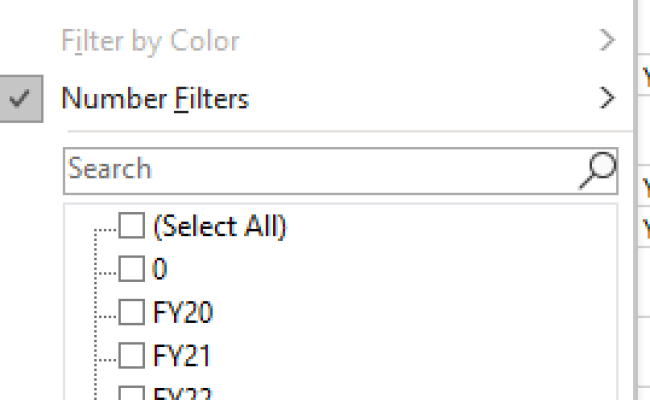Expand the Number Filters submenu chevron
Screen dimensions: 650x400
(x=607, y=98)
